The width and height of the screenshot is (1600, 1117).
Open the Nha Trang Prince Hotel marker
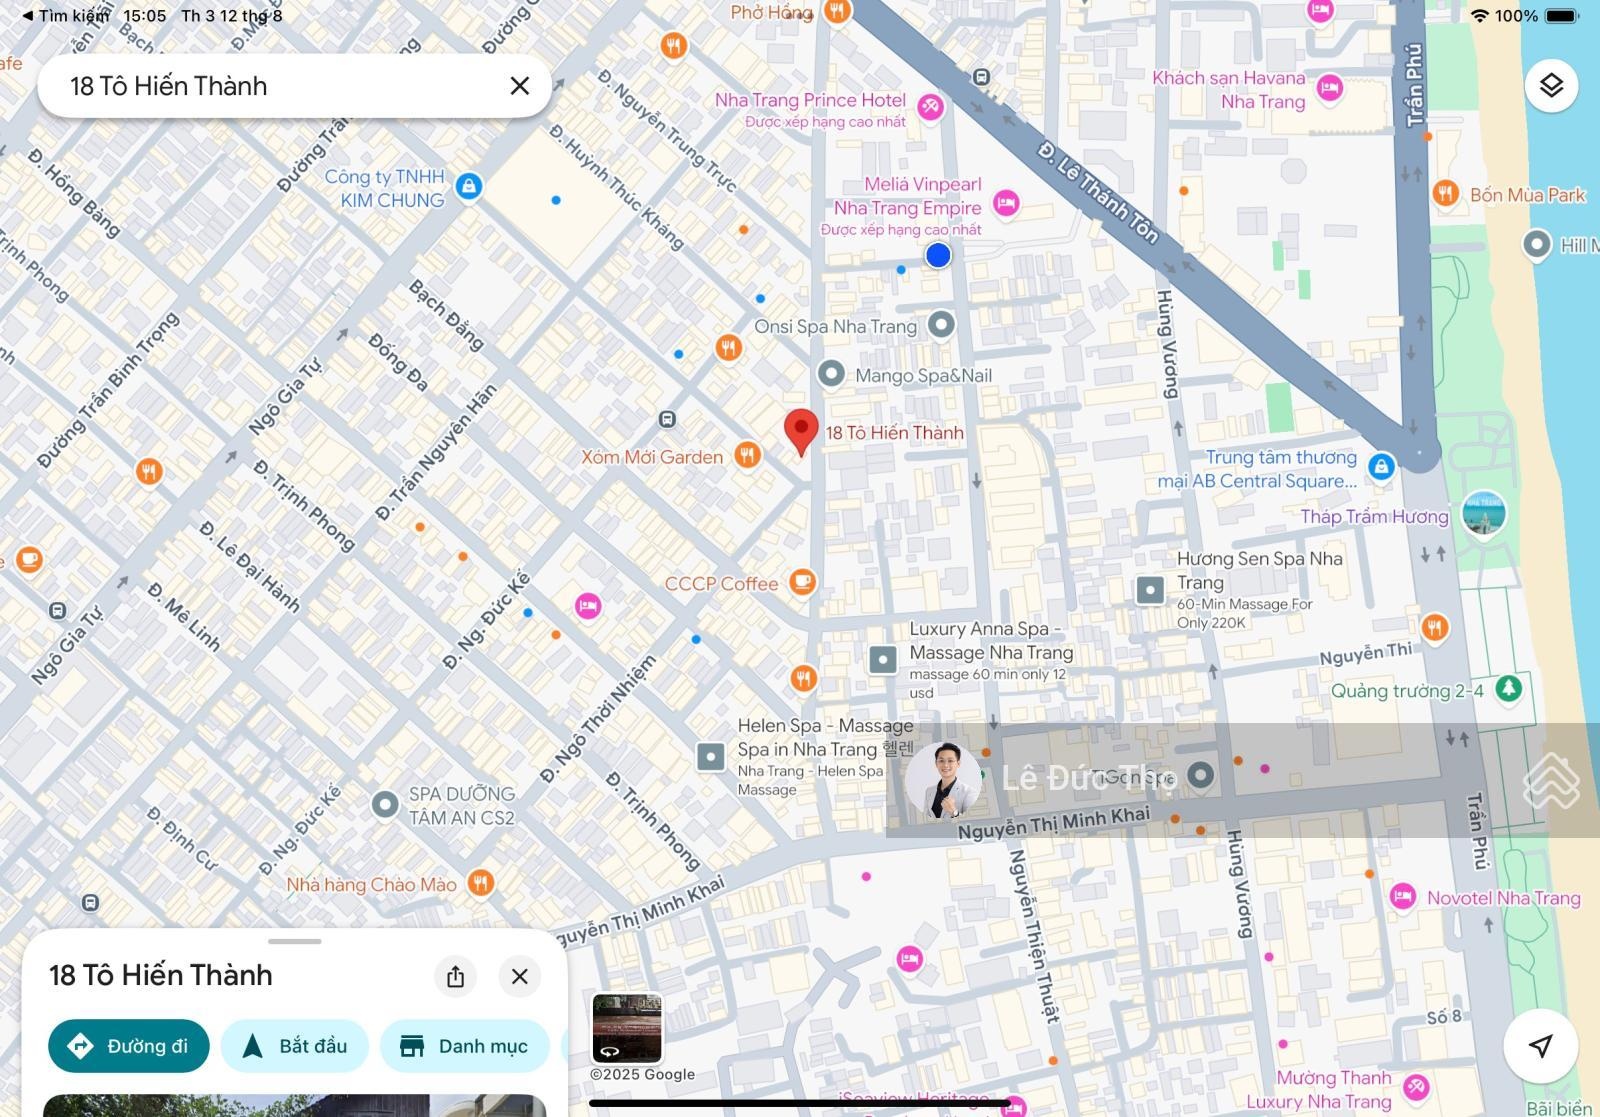point(931,107)
